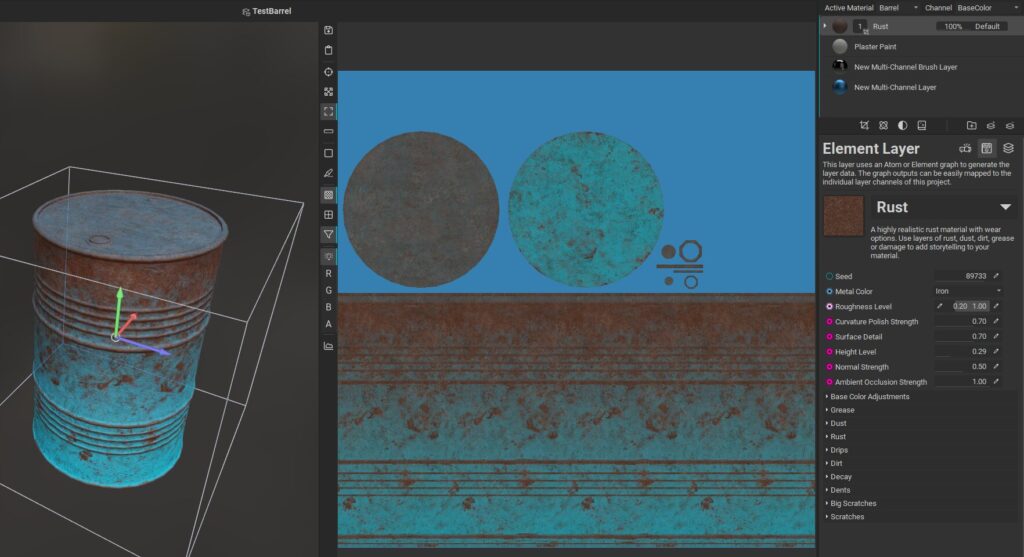Click the center-target crosshair icon

[x=328, y=72]
